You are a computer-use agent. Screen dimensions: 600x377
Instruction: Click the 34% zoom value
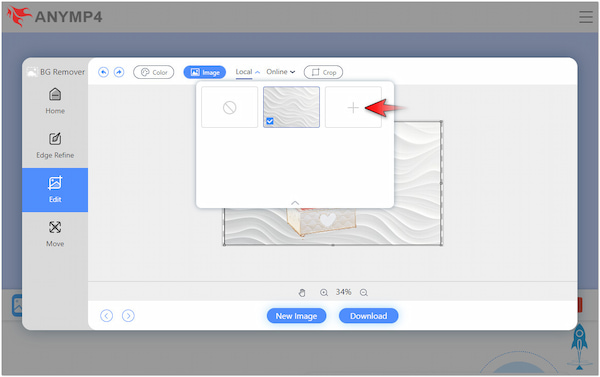344,292
